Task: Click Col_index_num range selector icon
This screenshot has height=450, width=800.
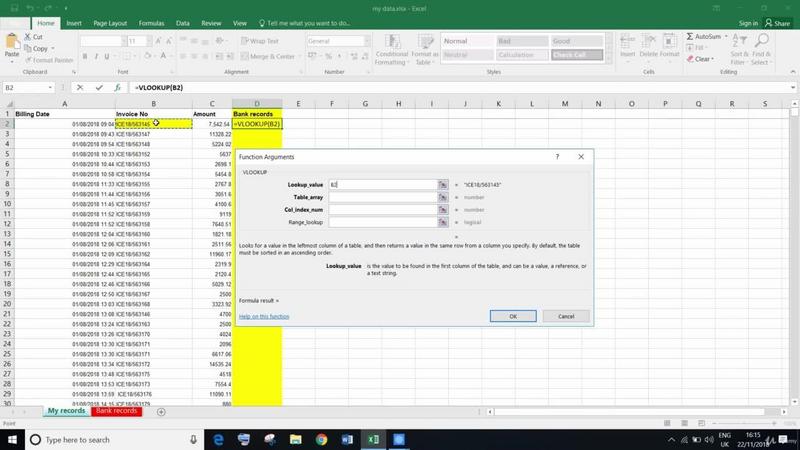Action: [443, 210]
